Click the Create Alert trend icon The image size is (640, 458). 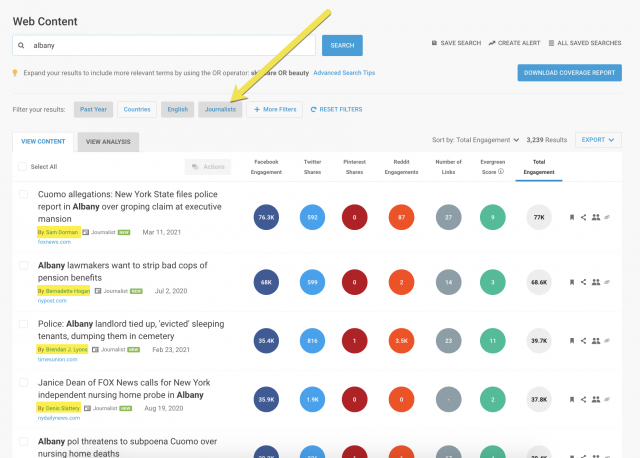coord(492,43)
